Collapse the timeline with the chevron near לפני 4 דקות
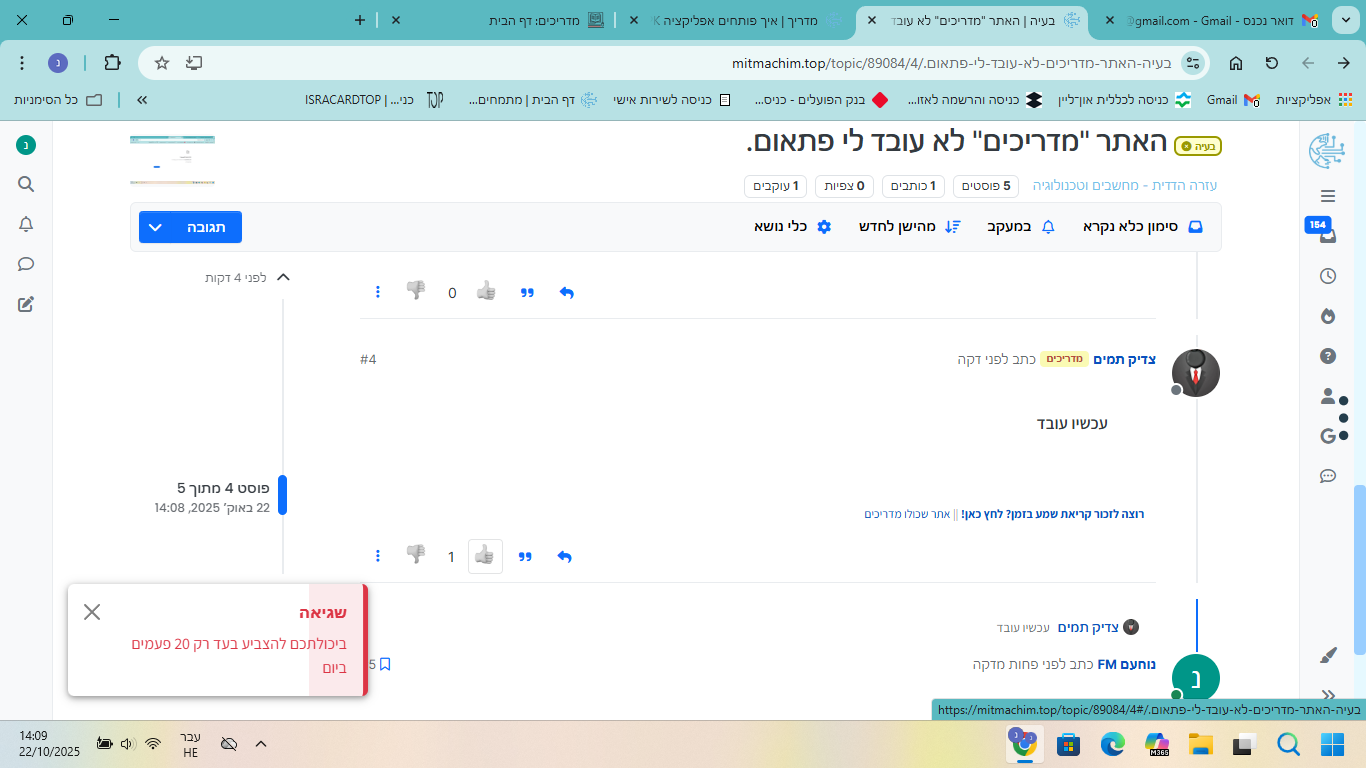This screenshot has height=768, width=1366. click(x=281, y=278)
